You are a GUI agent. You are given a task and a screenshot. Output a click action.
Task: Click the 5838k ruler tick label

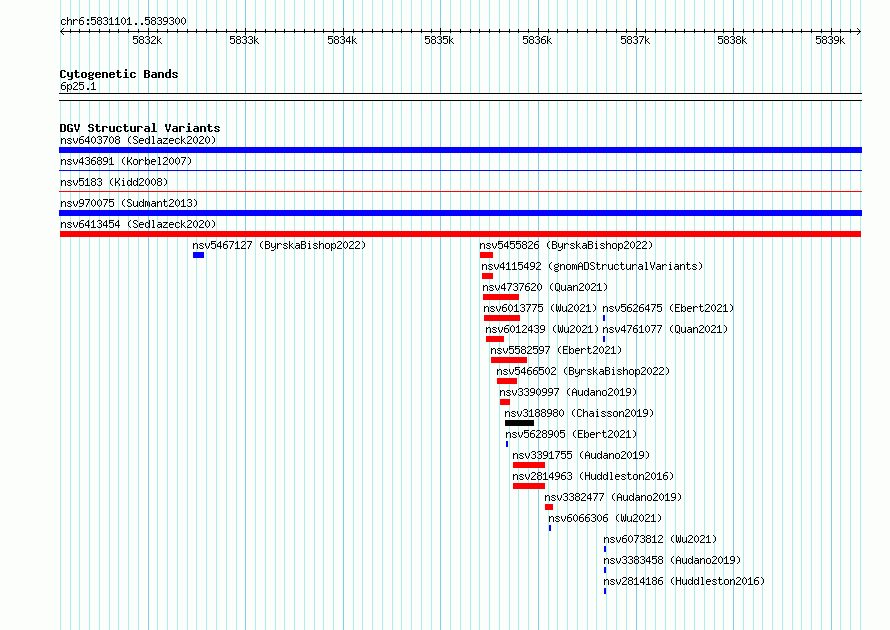pyautogui.click(x=732, y=40)
